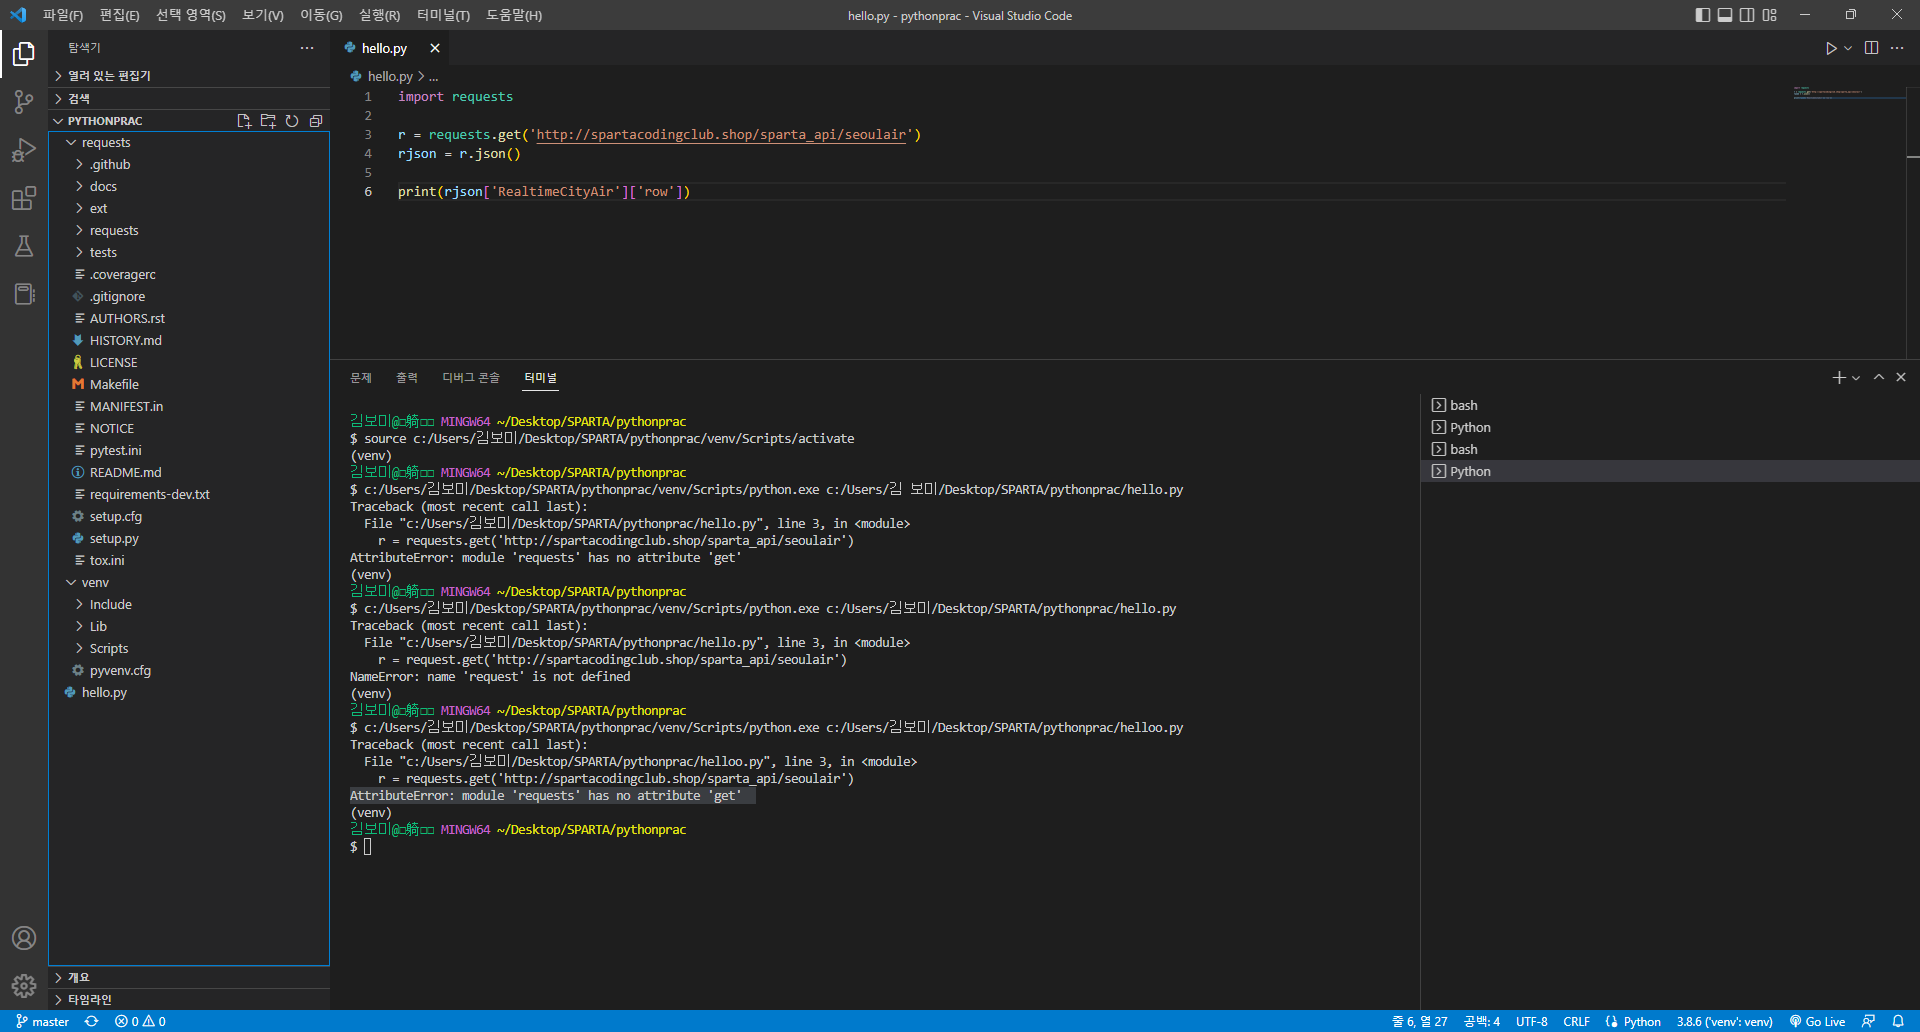1920x1032 pixels.
Task: Switch to the Debug Console tab
Action: point(471,377)
